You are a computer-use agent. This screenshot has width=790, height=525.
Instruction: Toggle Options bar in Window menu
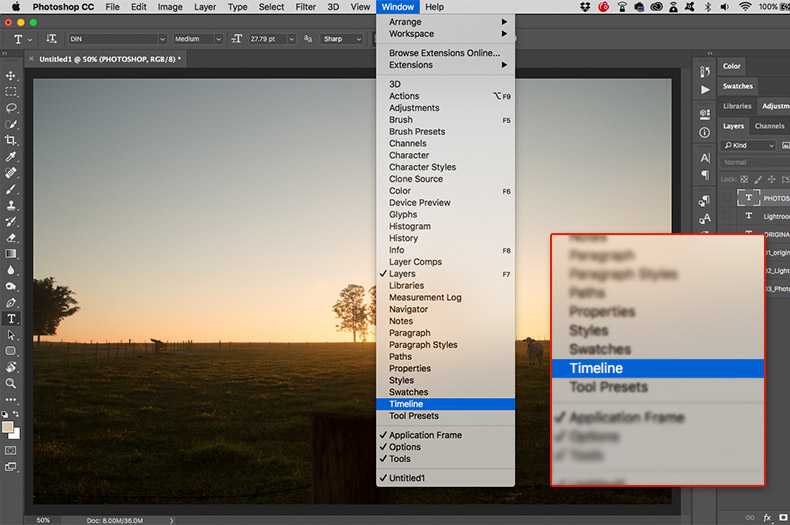pos(445,447)
